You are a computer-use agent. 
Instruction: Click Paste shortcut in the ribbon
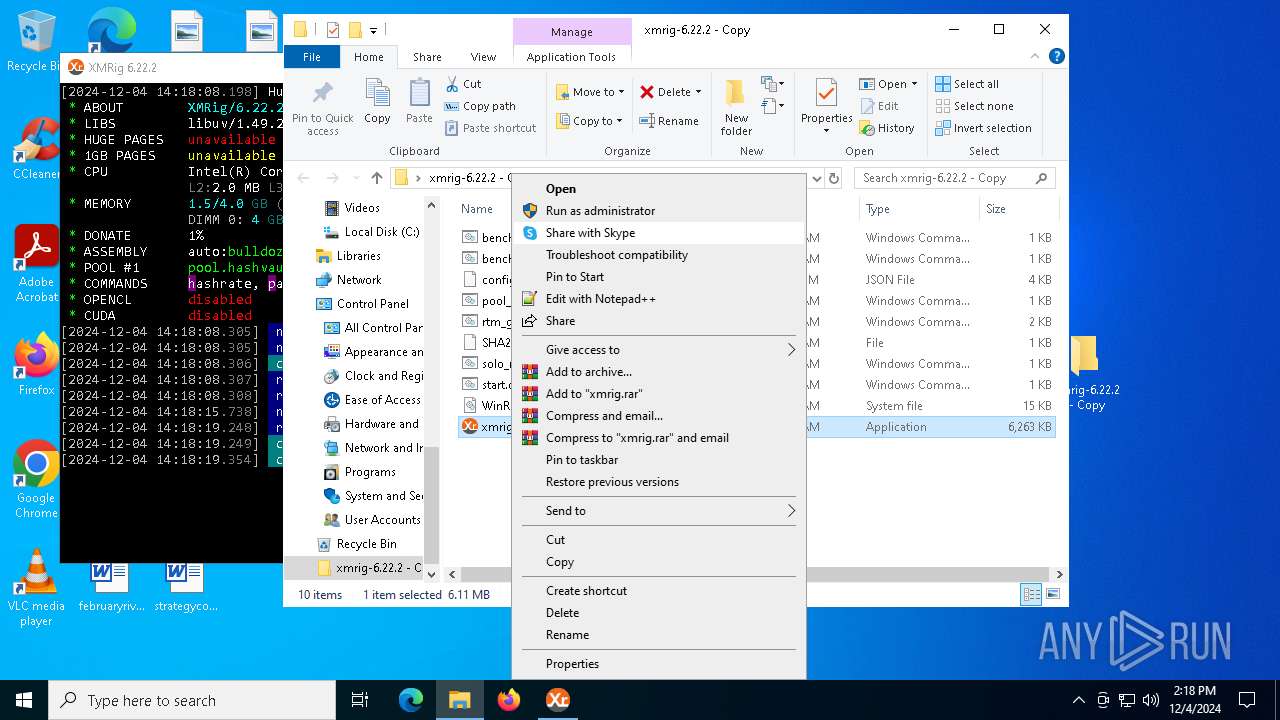point(490,128)
